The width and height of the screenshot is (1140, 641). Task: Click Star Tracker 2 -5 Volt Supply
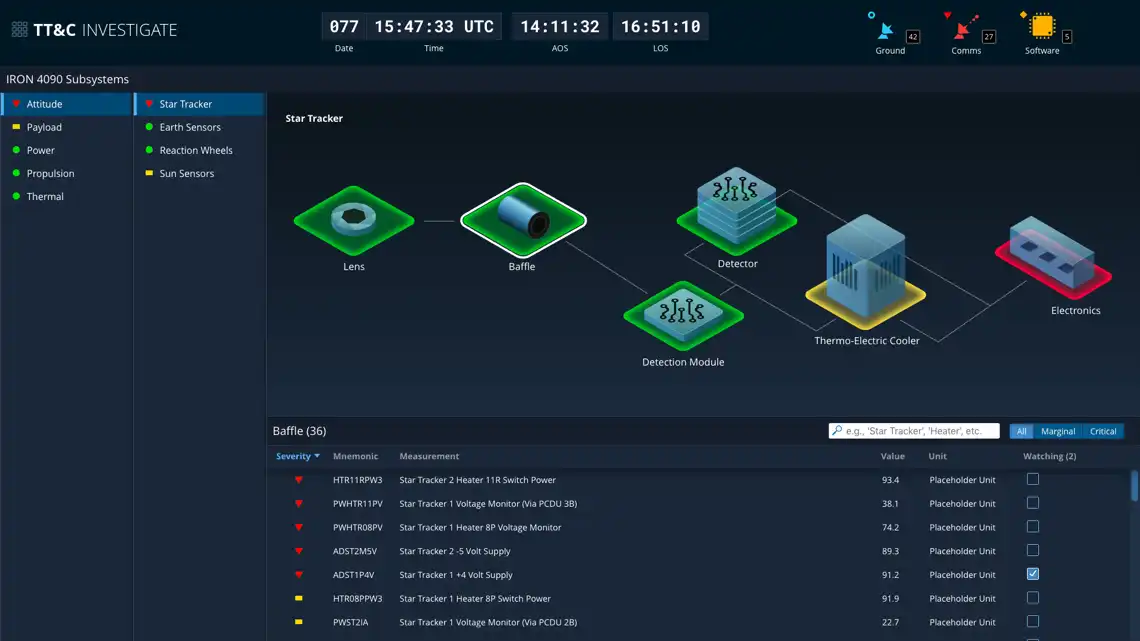click(454, 551)
